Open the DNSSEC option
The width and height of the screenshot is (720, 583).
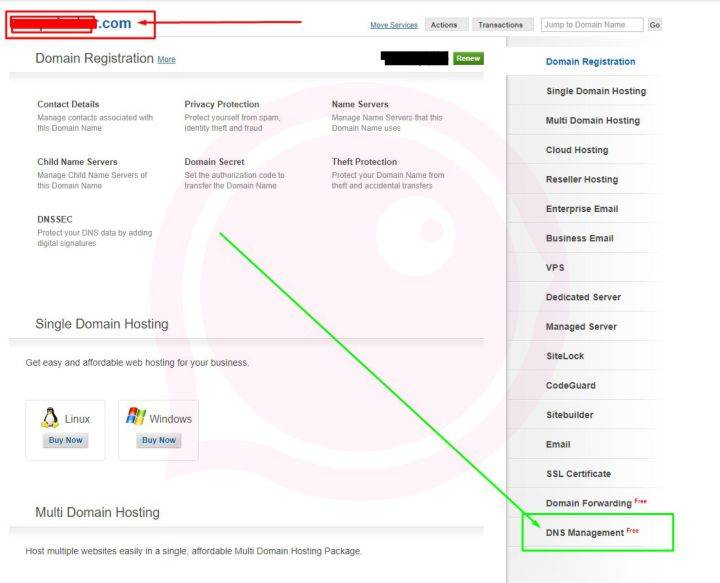pyautogui.click(x=55, y=219)
